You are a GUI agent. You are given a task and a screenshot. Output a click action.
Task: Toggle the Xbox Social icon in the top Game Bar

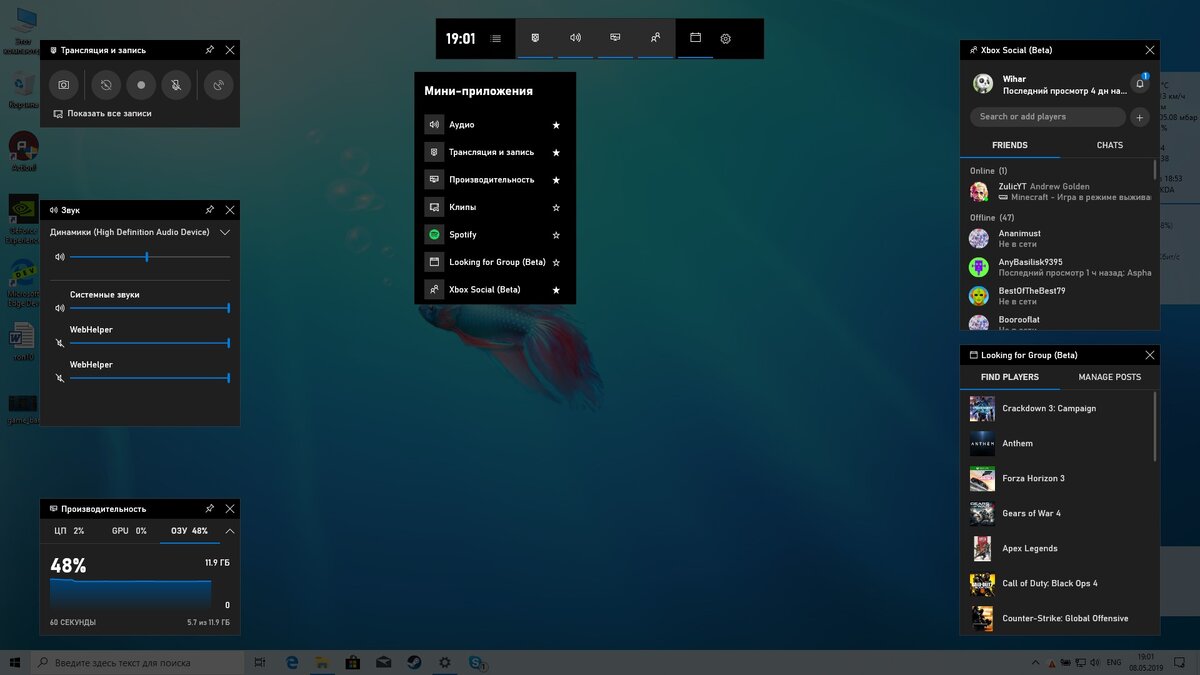point(655,38)
